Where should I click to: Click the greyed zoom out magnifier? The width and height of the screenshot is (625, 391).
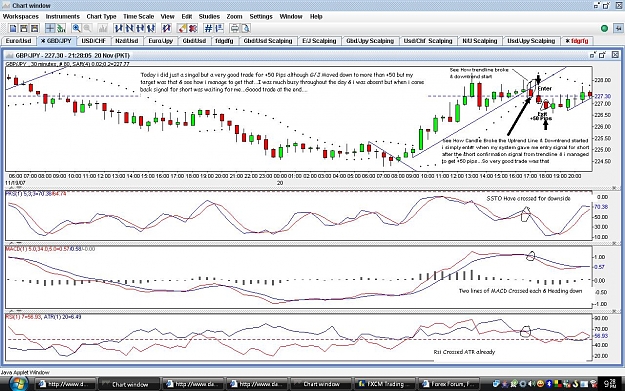[87, 28]
